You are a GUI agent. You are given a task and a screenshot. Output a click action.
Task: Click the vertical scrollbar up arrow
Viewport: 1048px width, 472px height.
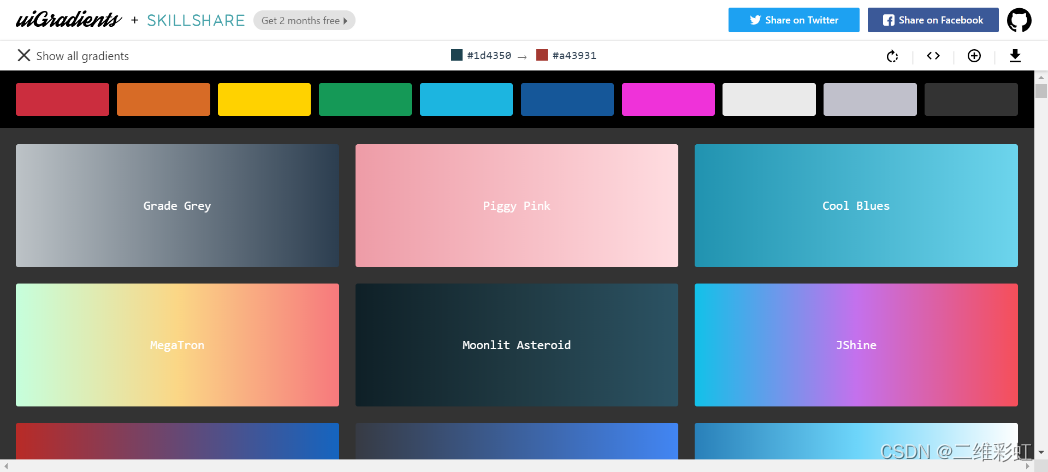tap(1041, 76)
